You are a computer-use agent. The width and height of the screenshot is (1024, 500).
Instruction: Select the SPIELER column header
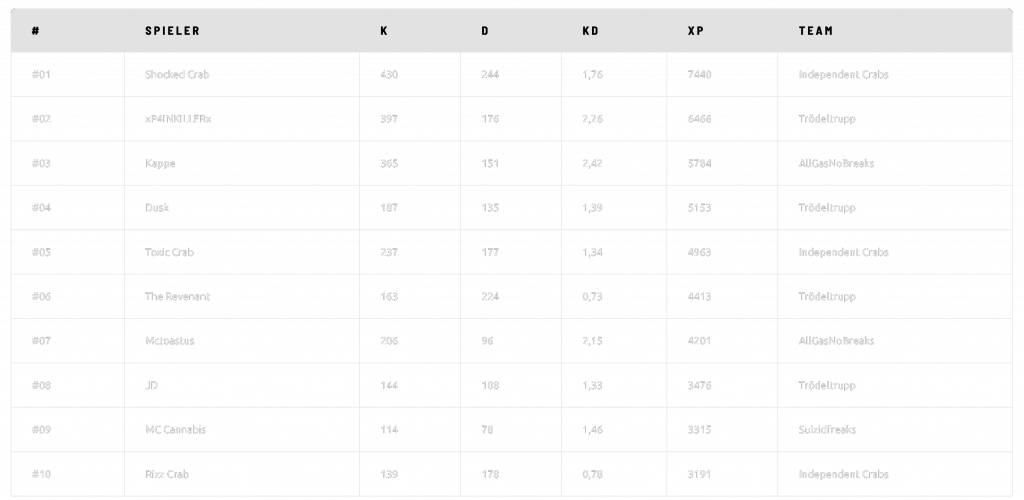tap(172, 31)
